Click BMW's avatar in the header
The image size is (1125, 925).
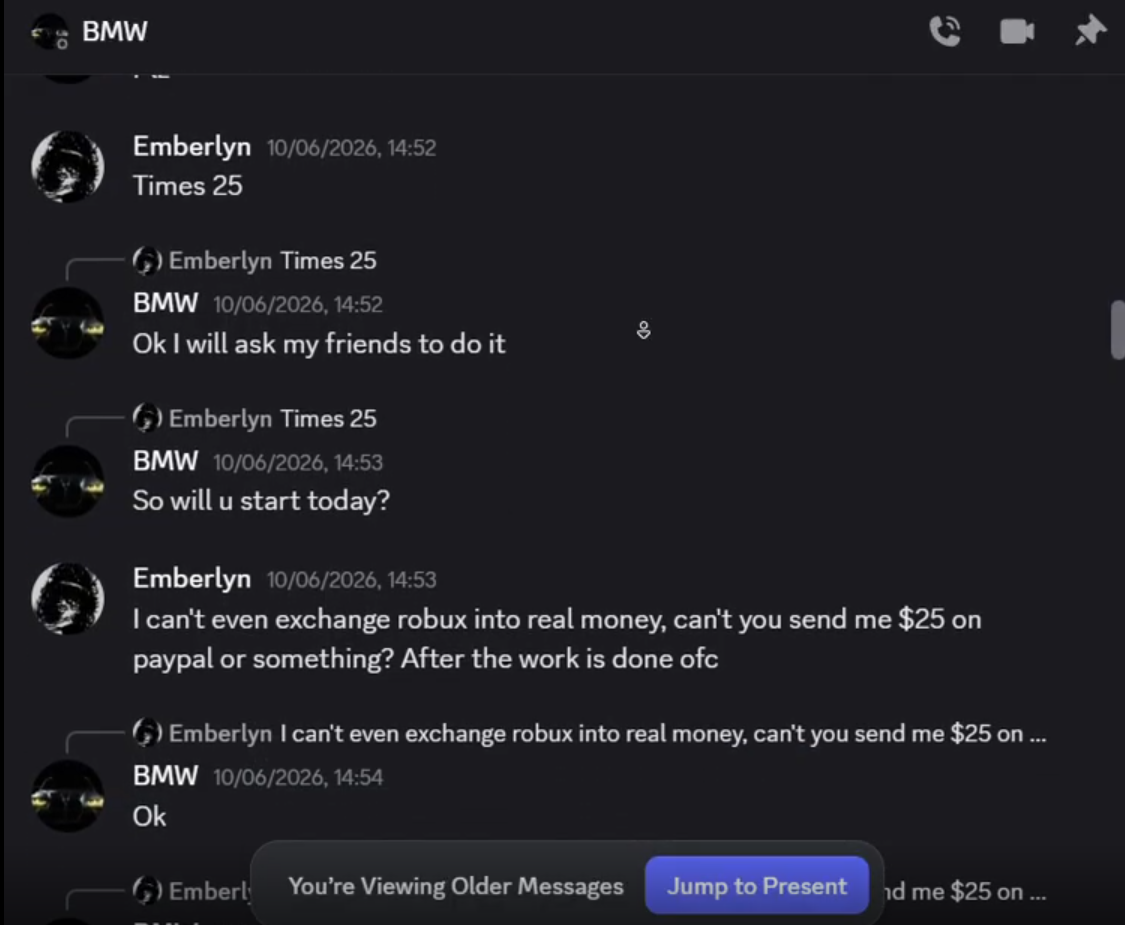50,32
